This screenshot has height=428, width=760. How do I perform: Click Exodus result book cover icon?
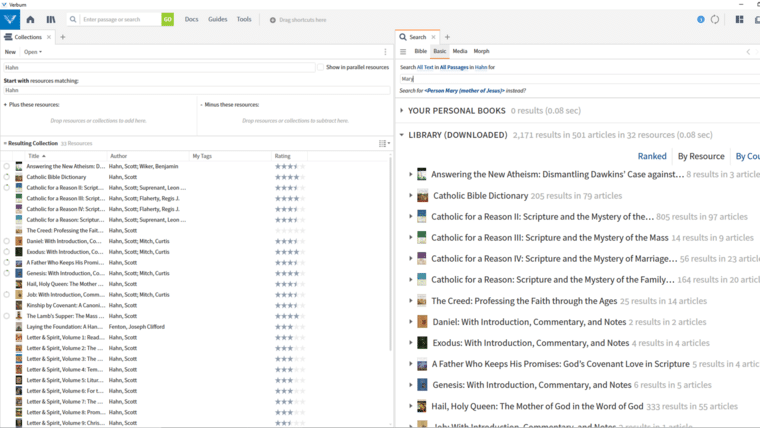tap(422, 343)
